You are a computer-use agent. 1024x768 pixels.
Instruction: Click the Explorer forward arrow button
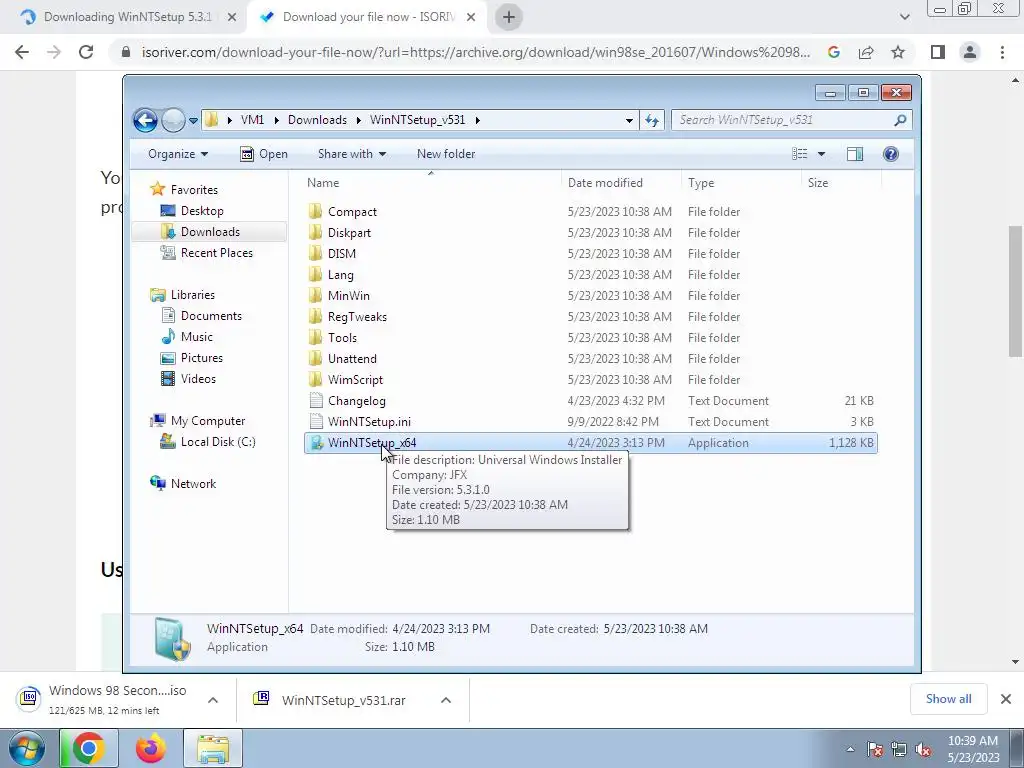[x=173, y=120]
